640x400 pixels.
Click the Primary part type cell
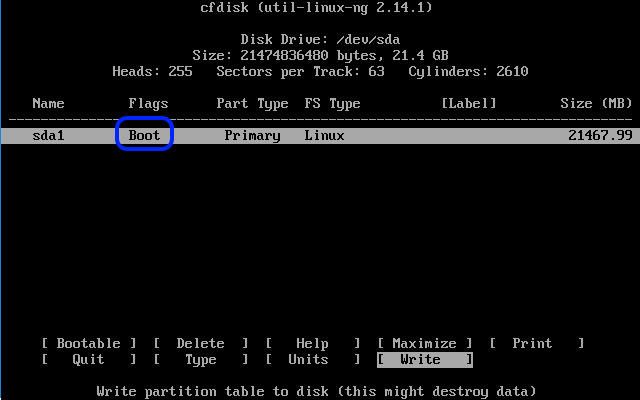(x=252, y=135)
